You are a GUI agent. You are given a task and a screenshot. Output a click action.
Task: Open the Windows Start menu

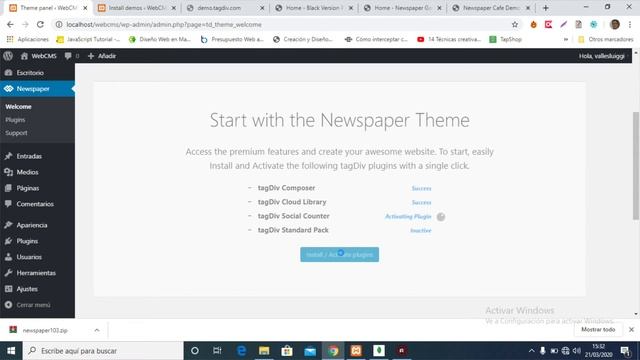11,351
